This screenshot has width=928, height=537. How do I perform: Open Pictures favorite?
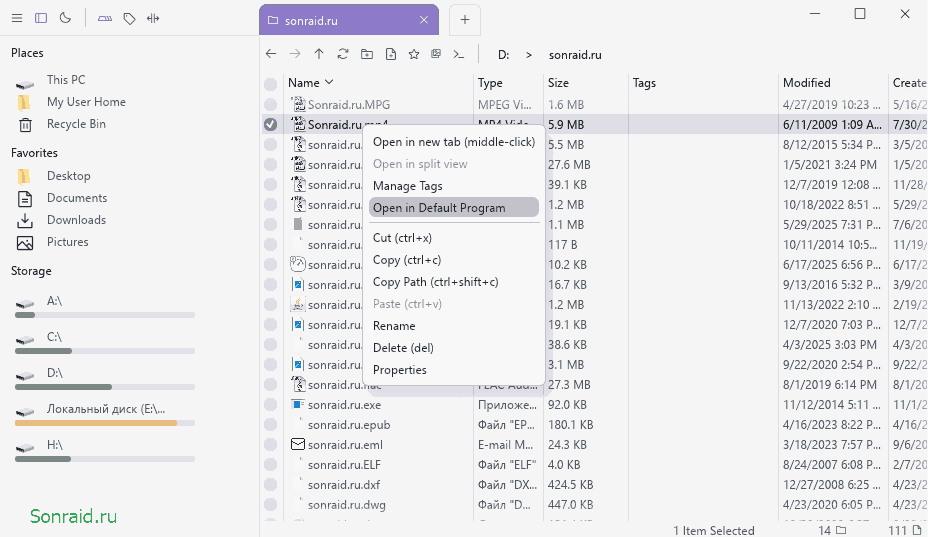[67, 242]
